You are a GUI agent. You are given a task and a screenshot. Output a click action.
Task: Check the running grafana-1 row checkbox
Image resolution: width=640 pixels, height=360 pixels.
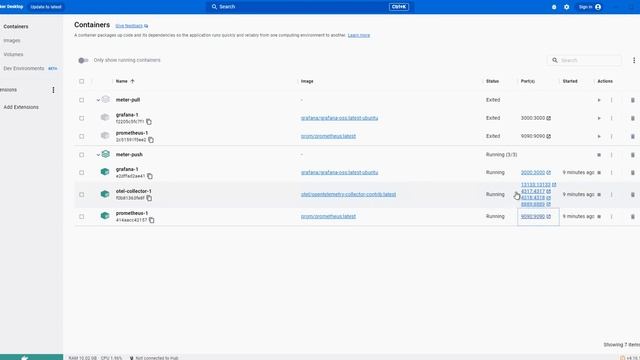[x=82, y=173]
